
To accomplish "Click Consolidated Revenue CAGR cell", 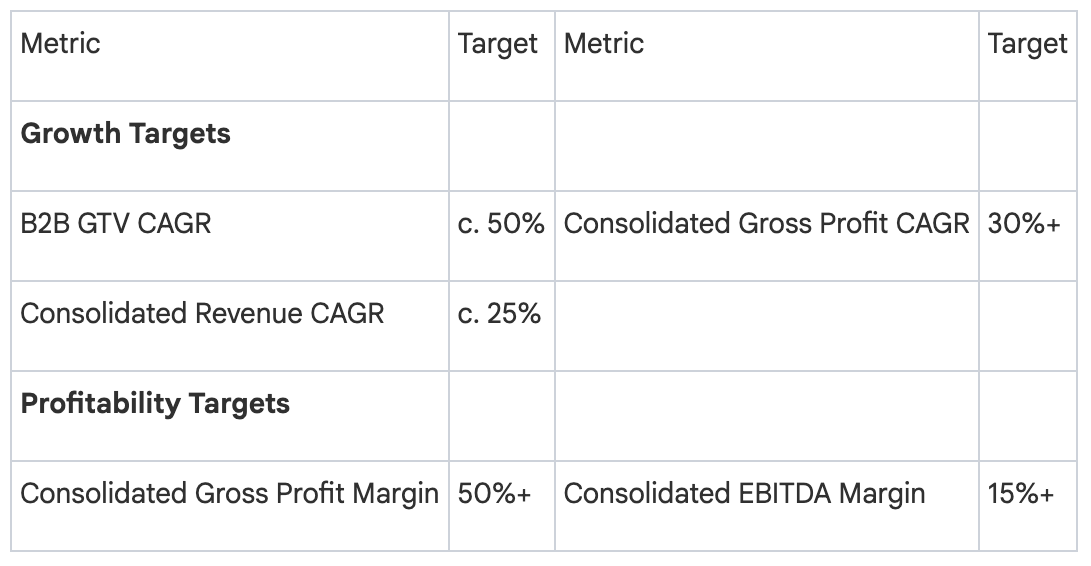I will point(202,314).
